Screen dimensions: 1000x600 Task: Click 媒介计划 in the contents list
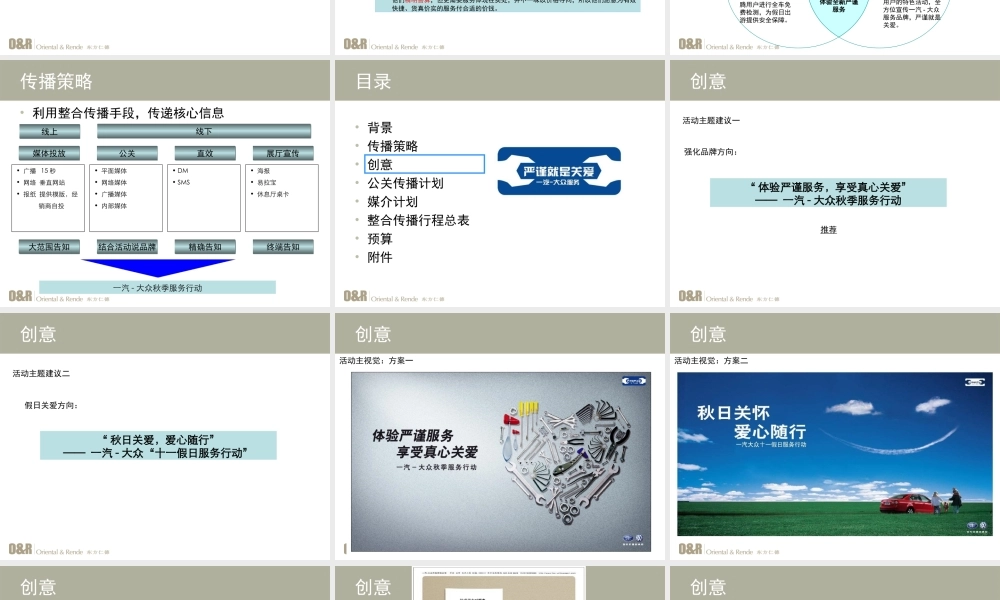click(x=392, y=201)
